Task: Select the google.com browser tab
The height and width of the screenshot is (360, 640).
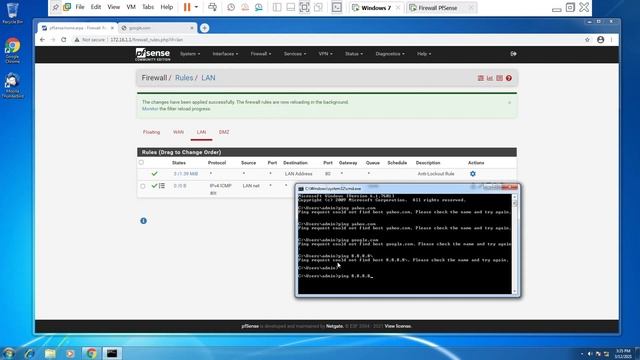Action: coord(157,28)
